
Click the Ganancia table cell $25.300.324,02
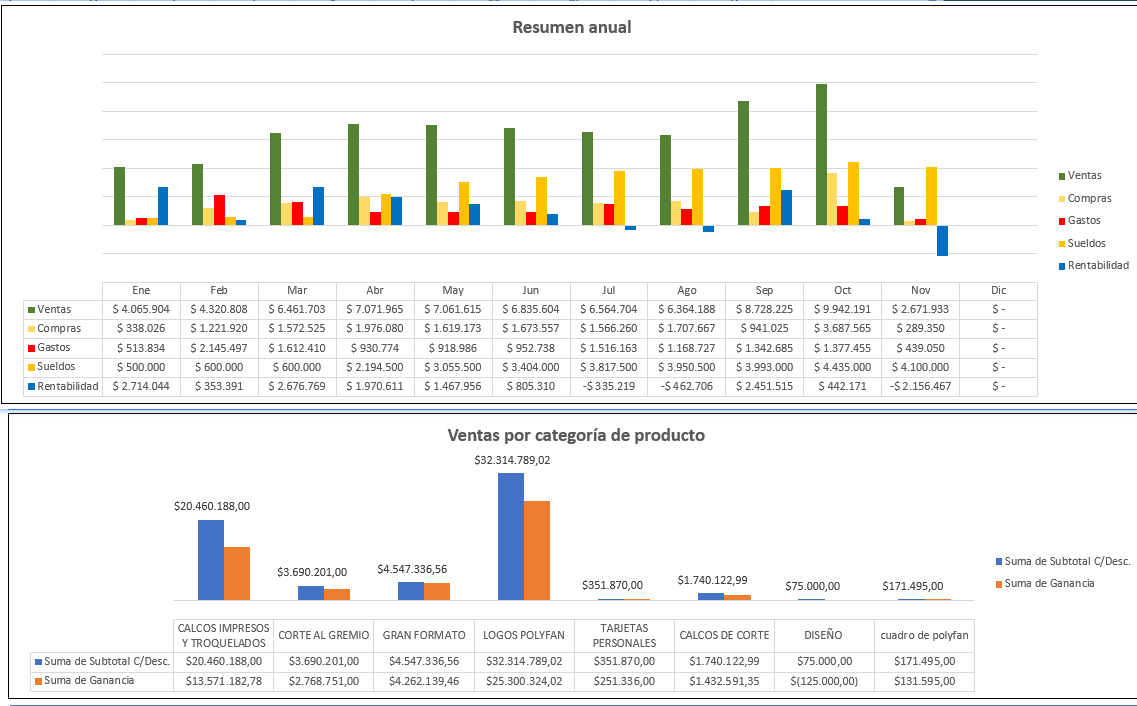(524, 681)
